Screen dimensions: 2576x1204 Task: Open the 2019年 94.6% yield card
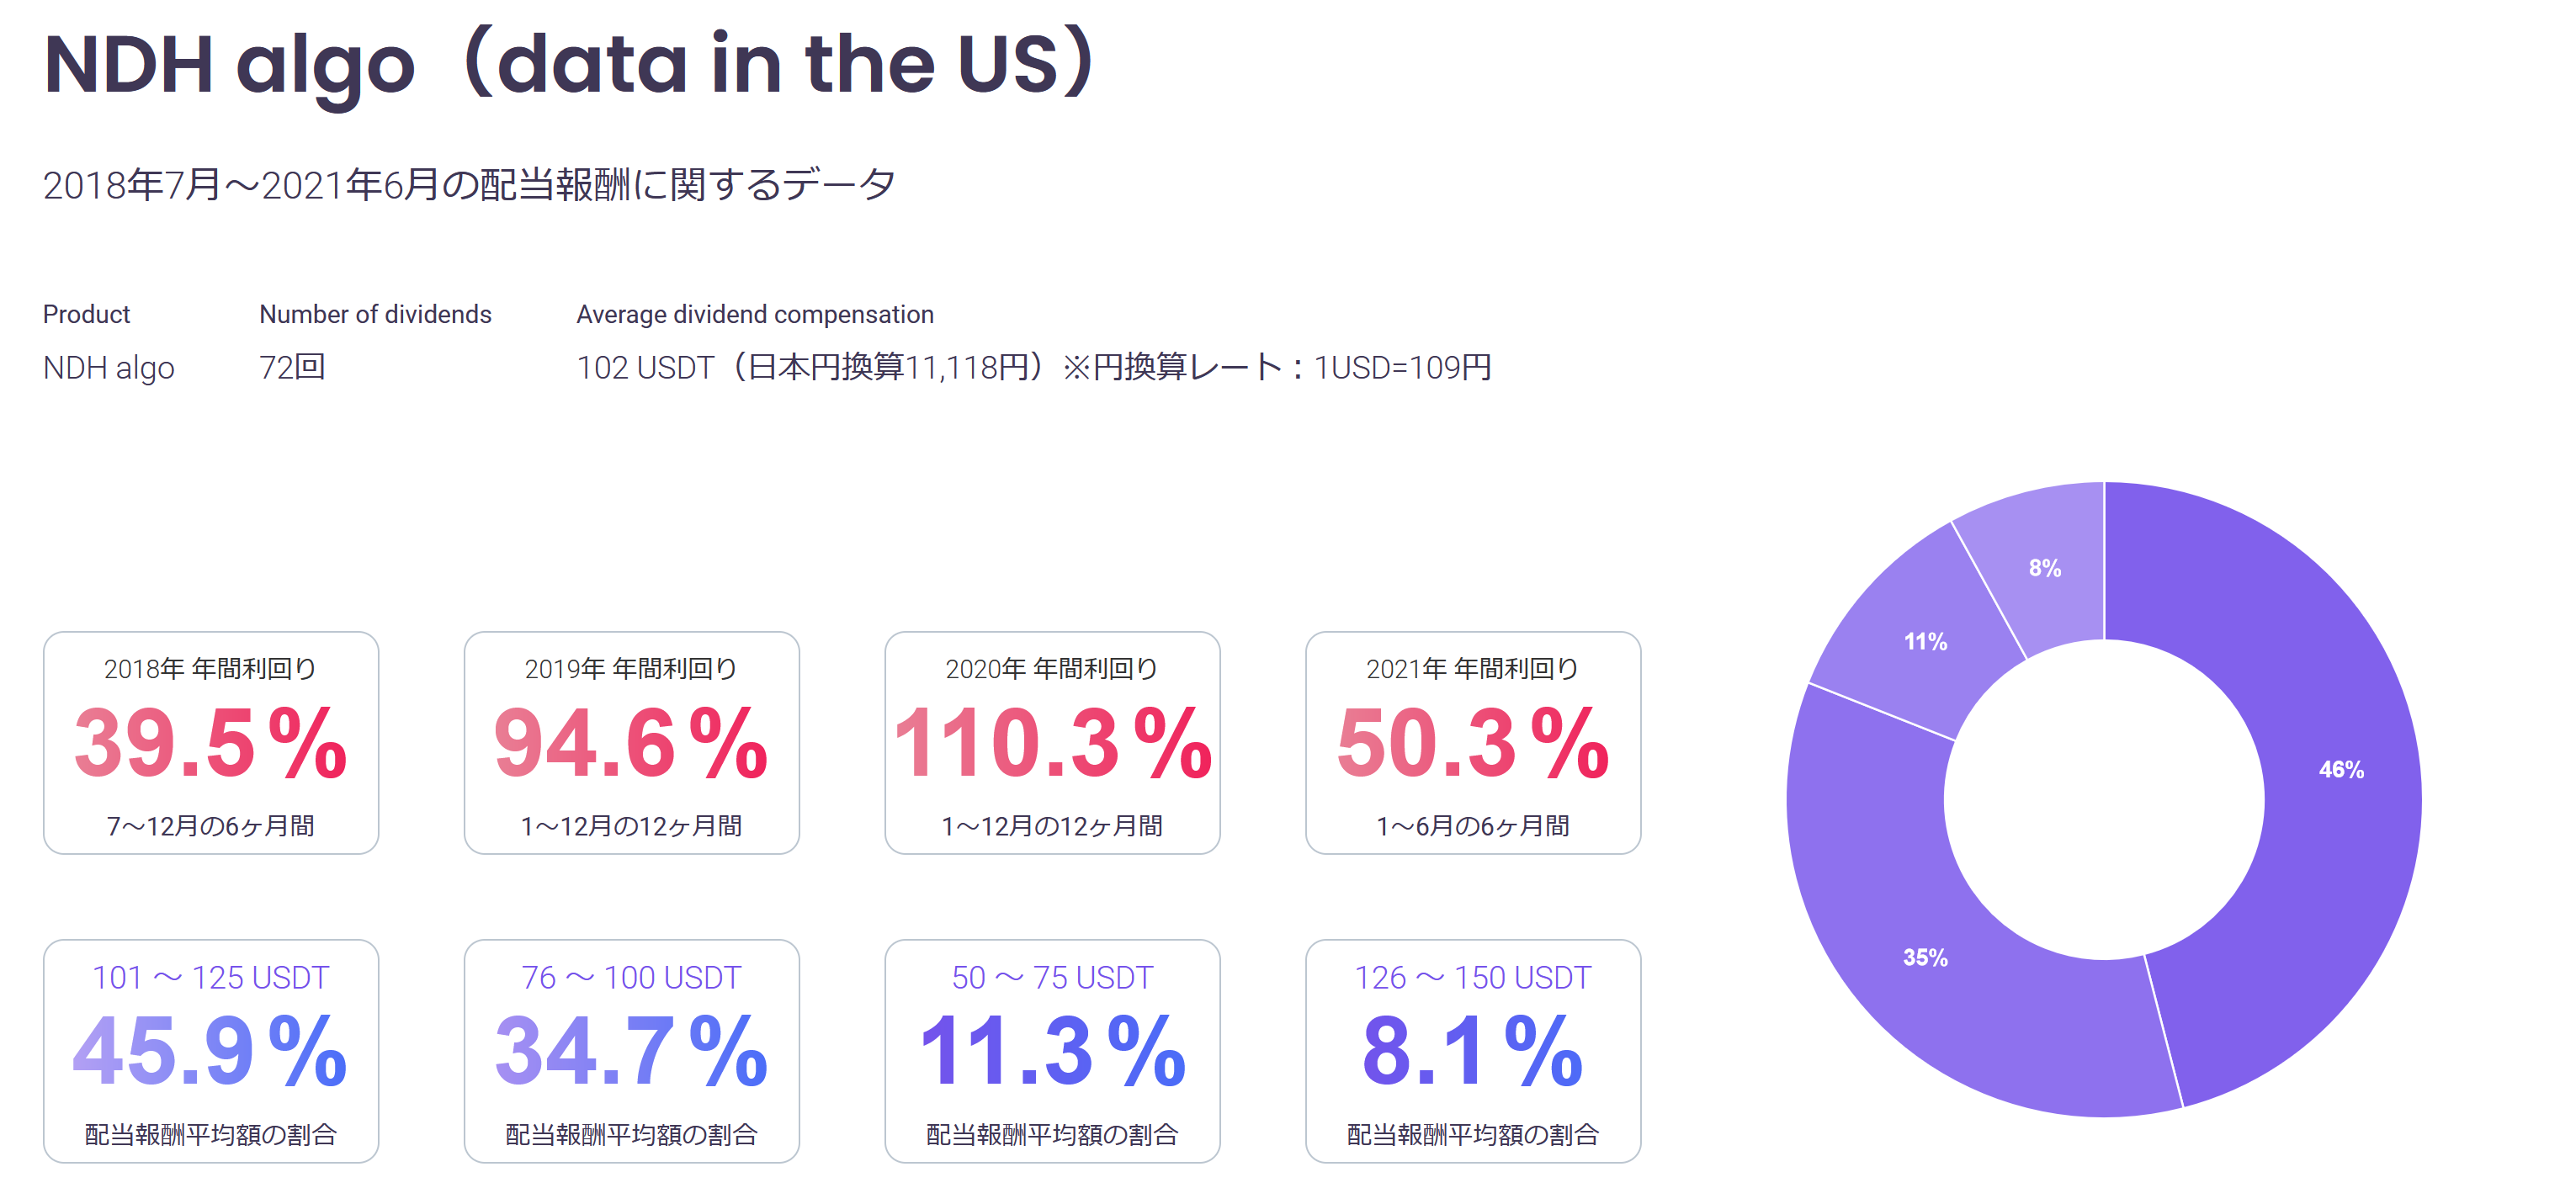click(631, 743)
